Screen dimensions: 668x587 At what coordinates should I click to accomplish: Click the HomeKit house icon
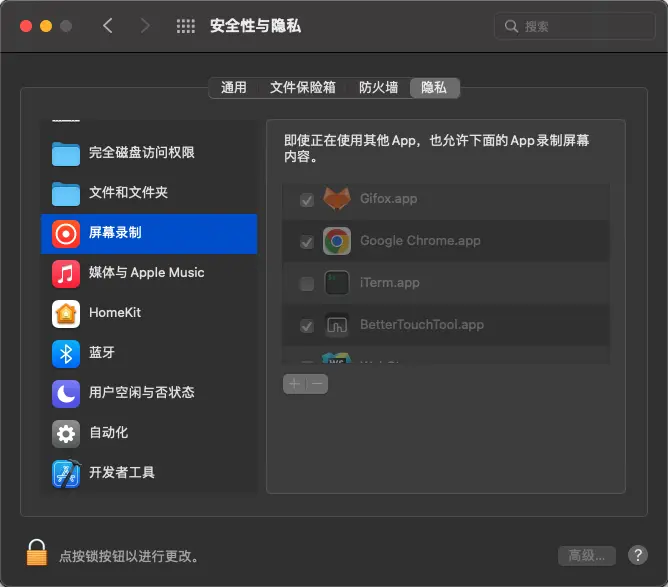click(66, 314)
